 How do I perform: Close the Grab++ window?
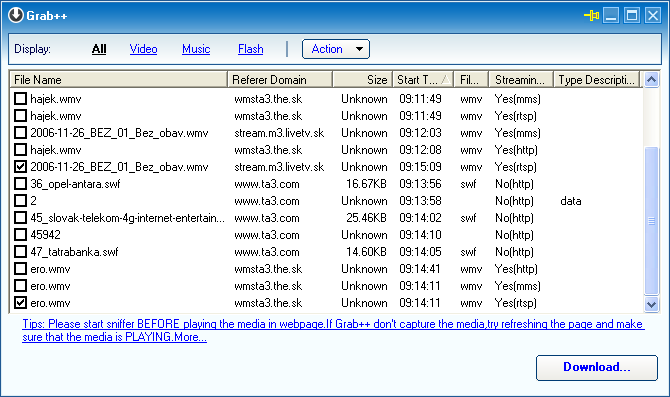coord(653,16)
